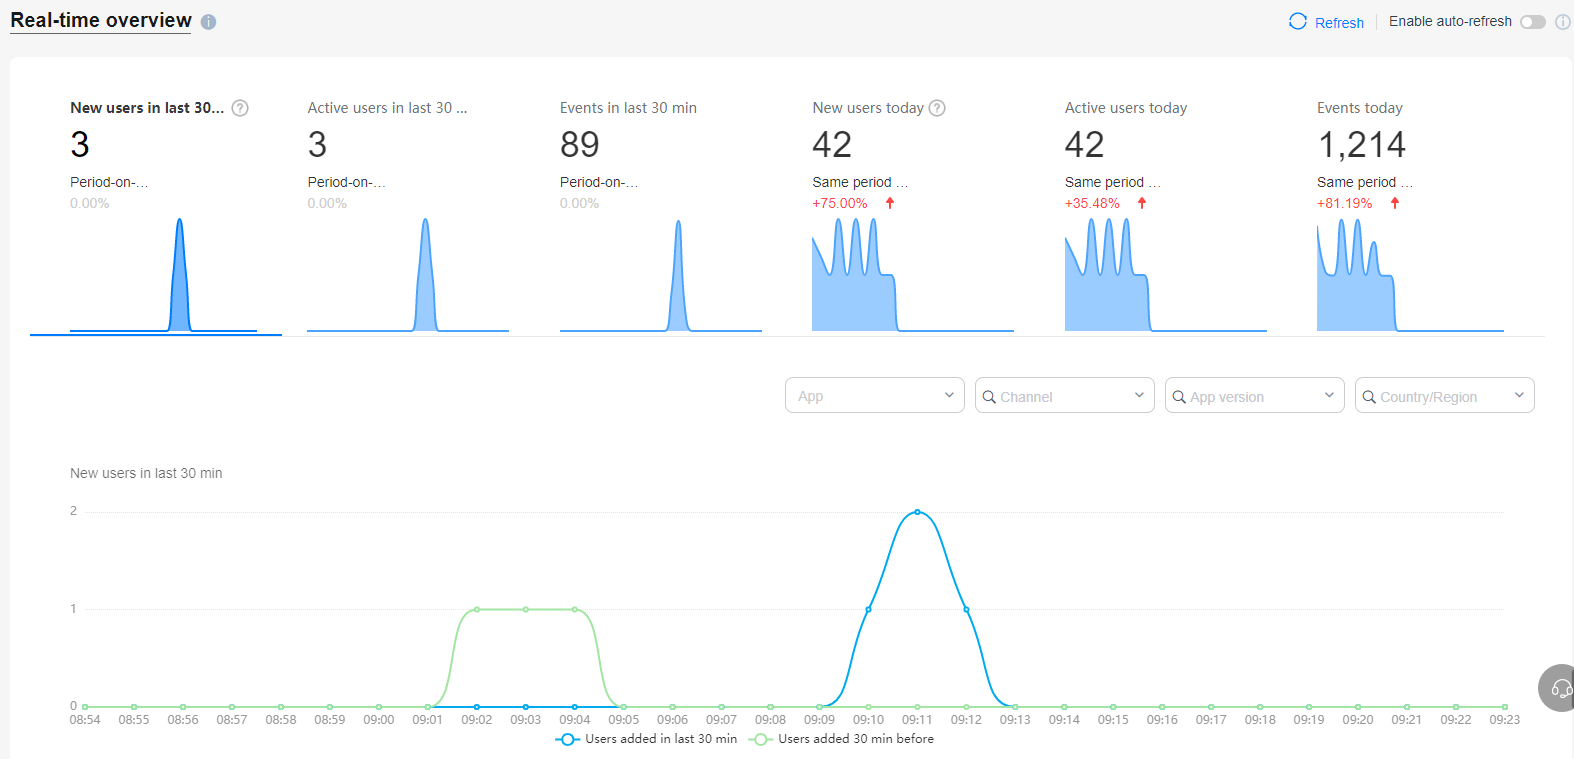Click the Refresh link text

pyautogui.click(x=1339, y=22)
